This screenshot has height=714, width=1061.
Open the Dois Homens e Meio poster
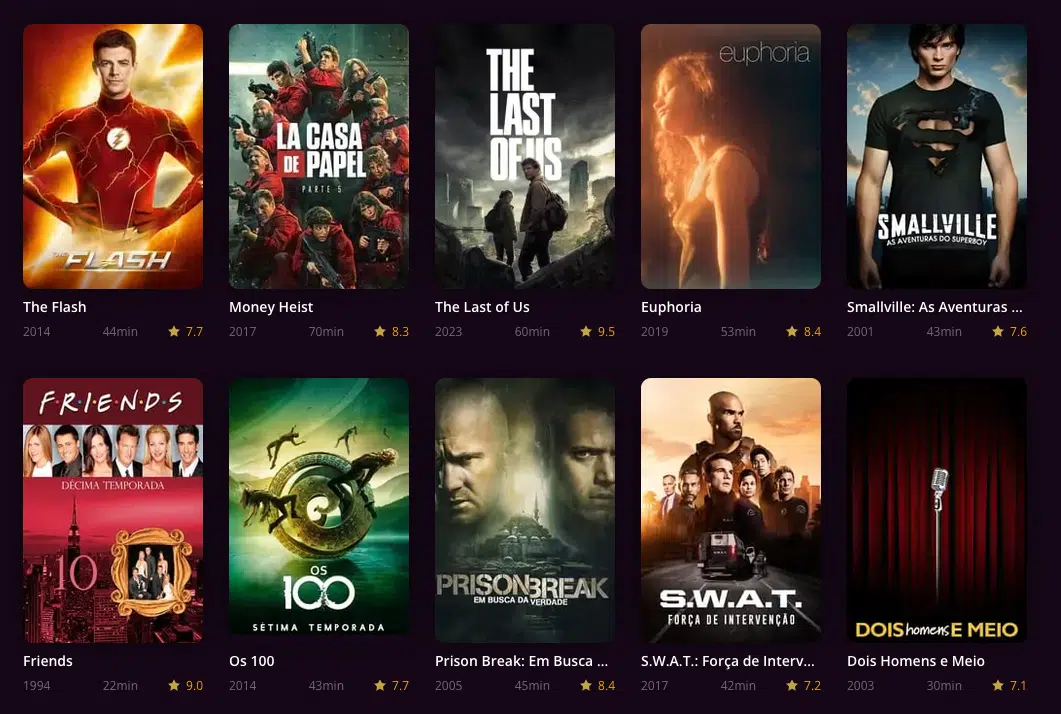(936, 510)
